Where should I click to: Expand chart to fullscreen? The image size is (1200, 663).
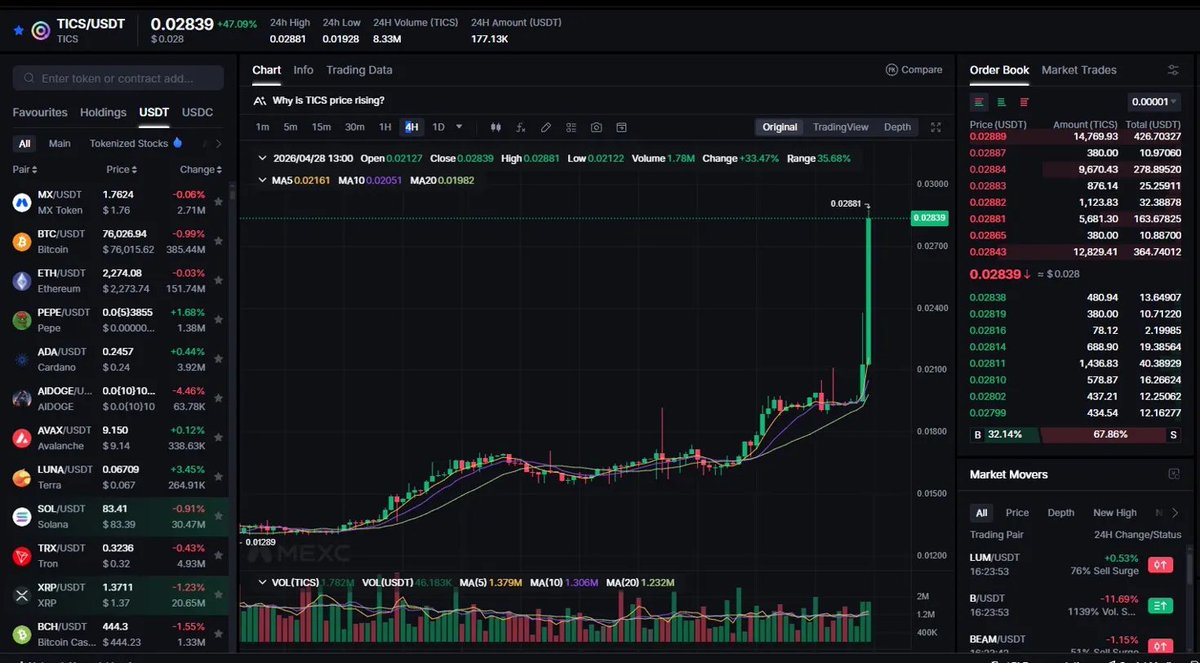pos(936,127)
